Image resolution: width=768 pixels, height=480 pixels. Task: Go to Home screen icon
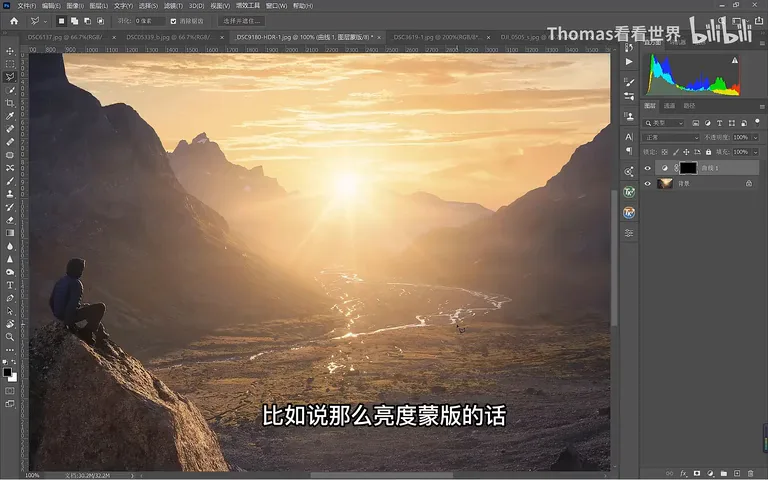click(14, 21)
